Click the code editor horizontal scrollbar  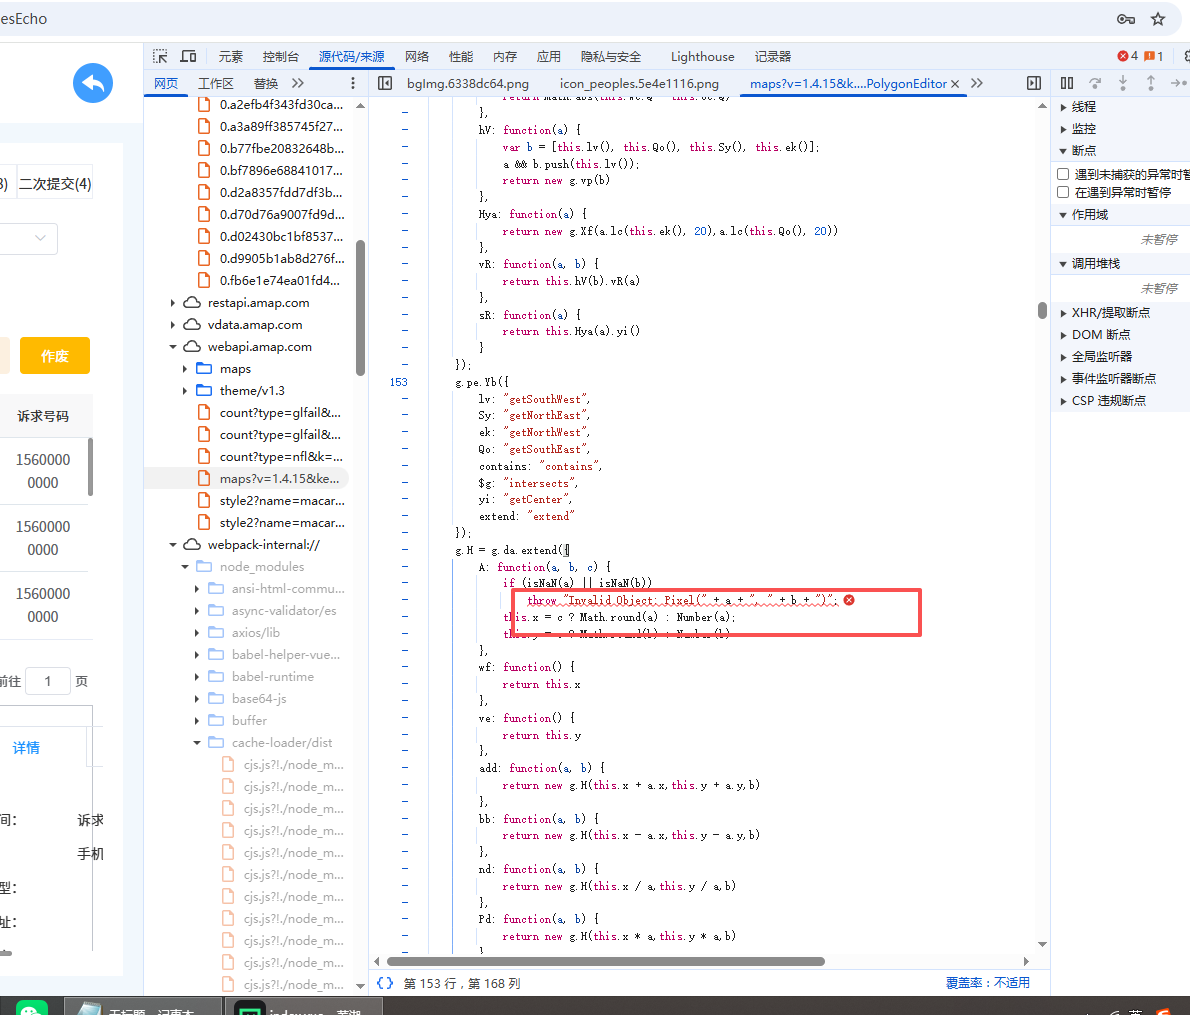tap(605, 962)
